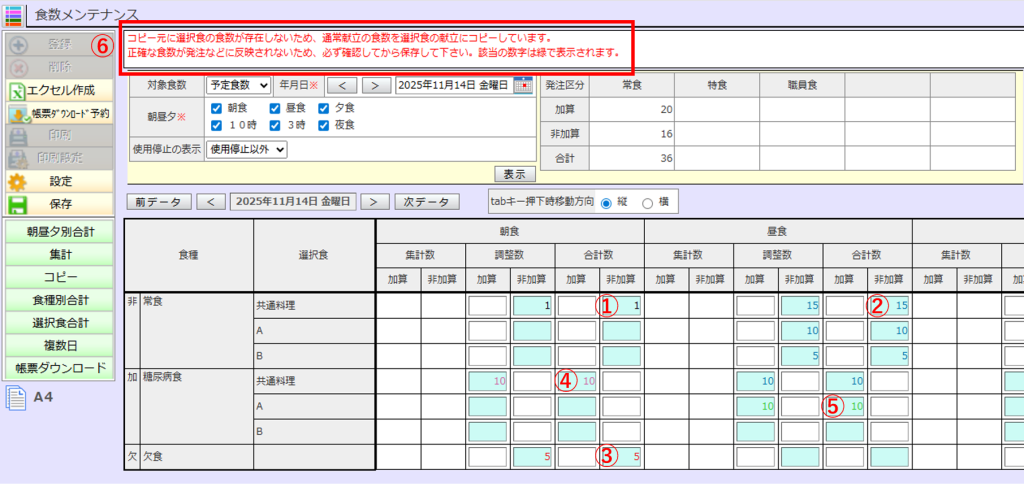Uncheck the 朝食 checkbox
Screen dimensions: 1024x486
(x=217, y=108)
